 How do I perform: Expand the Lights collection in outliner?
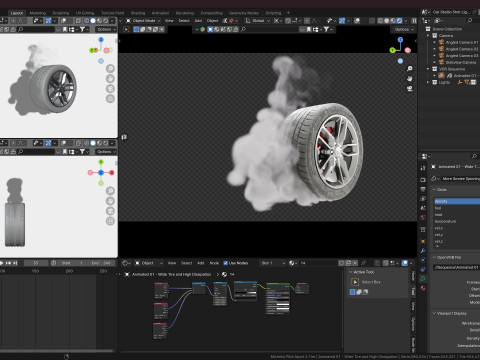point(428,82)
